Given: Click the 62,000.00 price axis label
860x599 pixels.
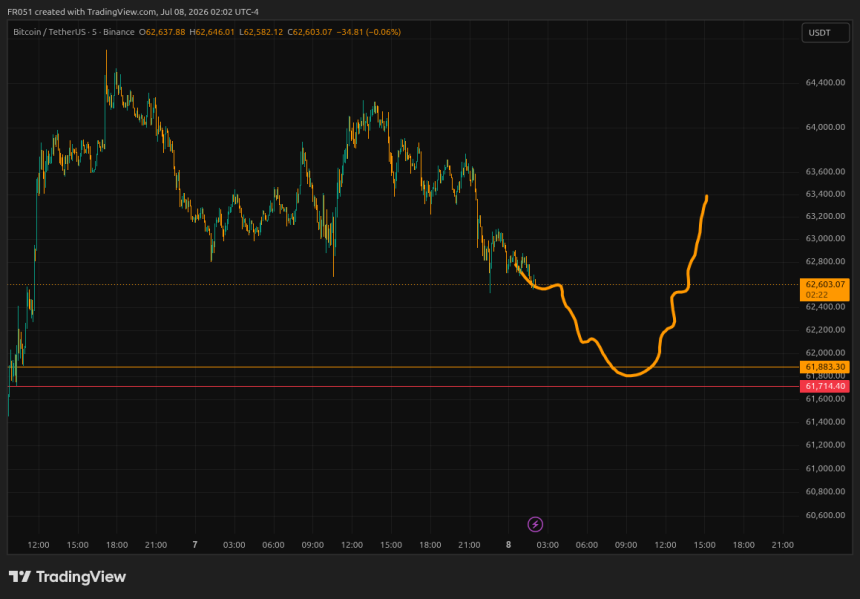Looking at the screenshot, I should [825, 353].
